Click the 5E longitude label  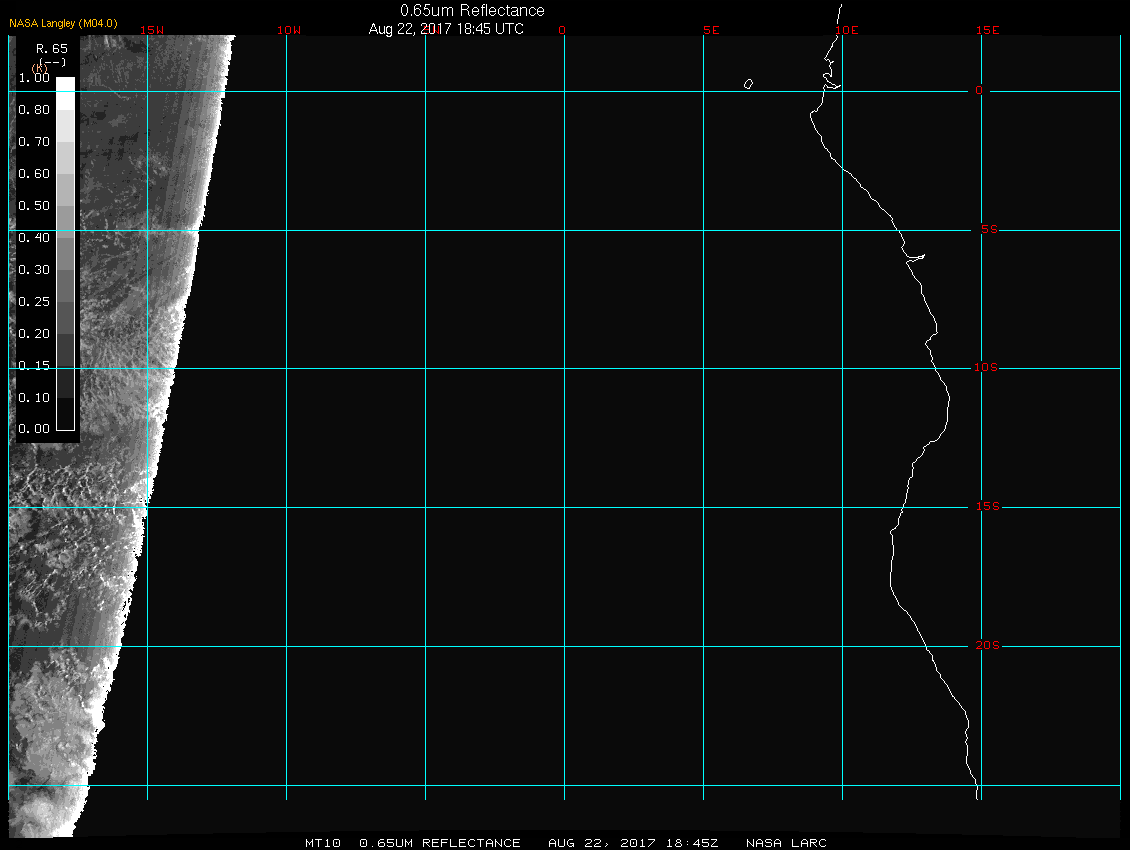pyautogui.click(x=711, y=30)
